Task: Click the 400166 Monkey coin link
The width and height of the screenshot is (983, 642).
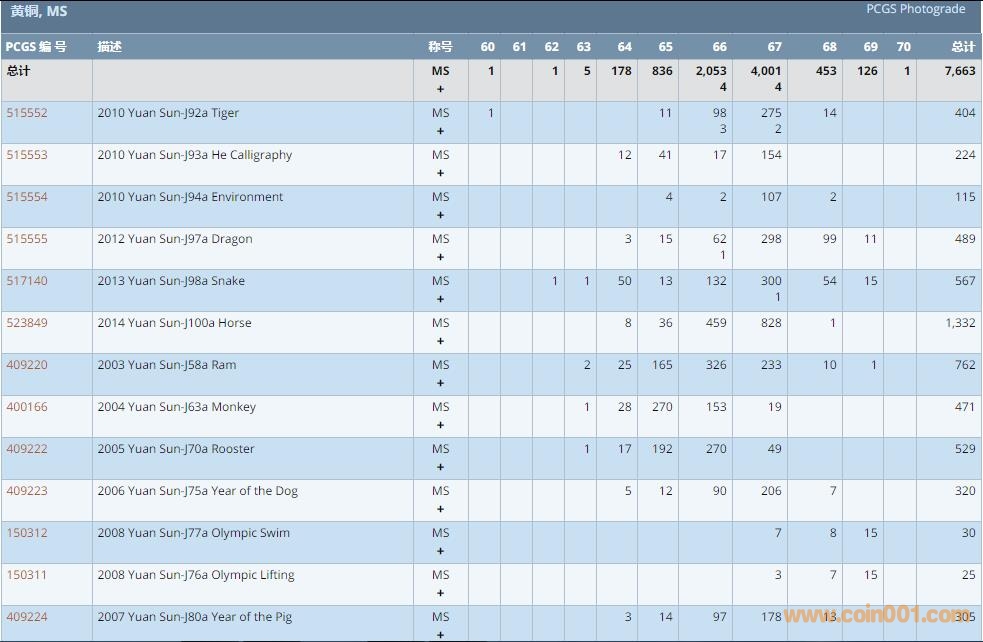Action: (x=27, y=407)
